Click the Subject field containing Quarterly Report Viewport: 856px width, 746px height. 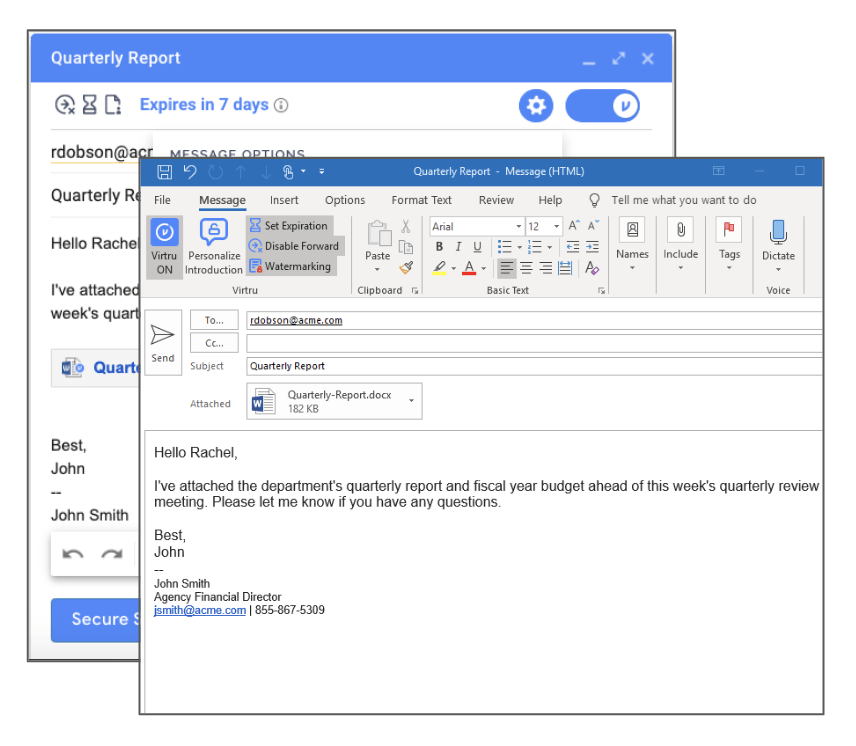click(534, 366)
